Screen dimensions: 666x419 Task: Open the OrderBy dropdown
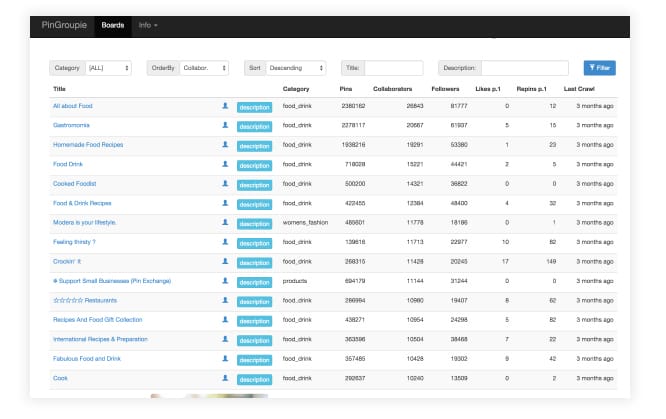(205, 68)
